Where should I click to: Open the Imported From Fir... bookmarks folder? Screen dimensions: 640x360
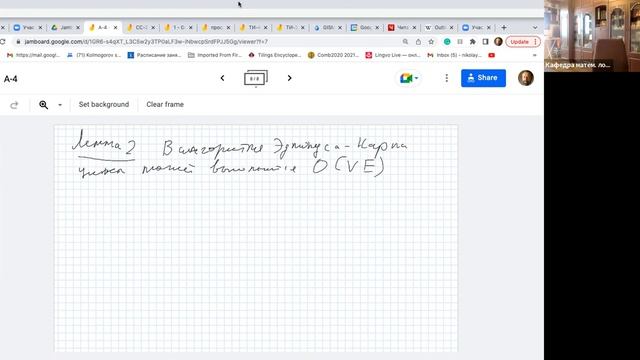click(x=215, y=55)
